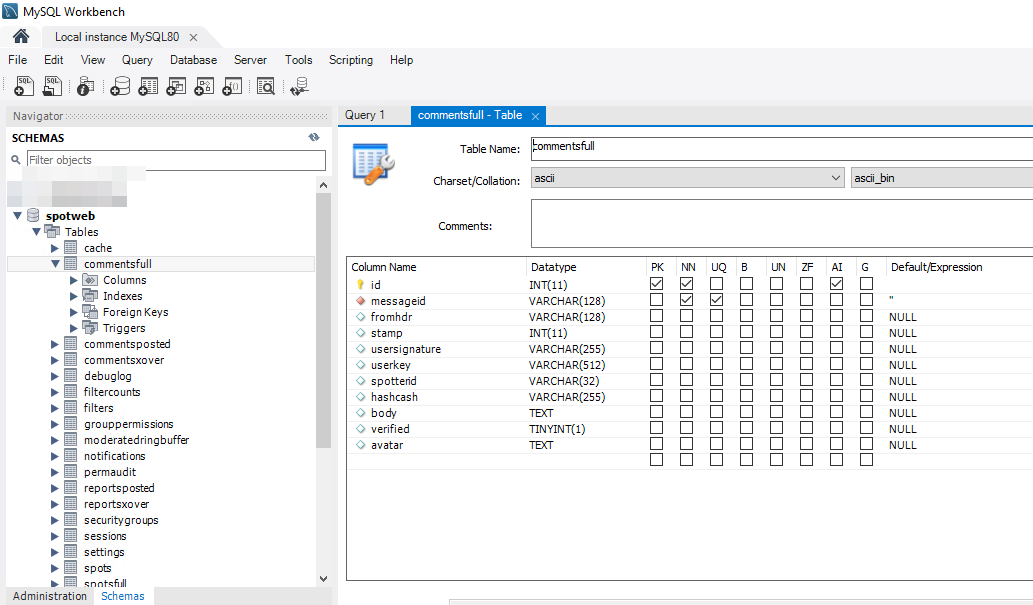Image resolution: width=1033 pixels, height=605 pixels.
Task: Check NN for the fromhdr column
Action: coord(687,317)
